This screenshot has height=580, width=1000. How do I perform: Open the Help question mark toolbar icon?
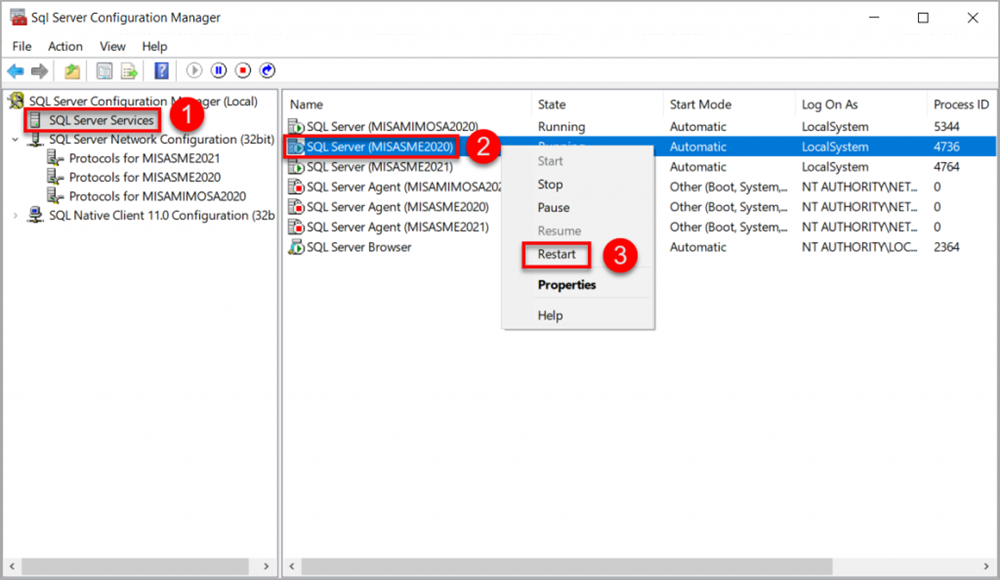pos(160,71)
